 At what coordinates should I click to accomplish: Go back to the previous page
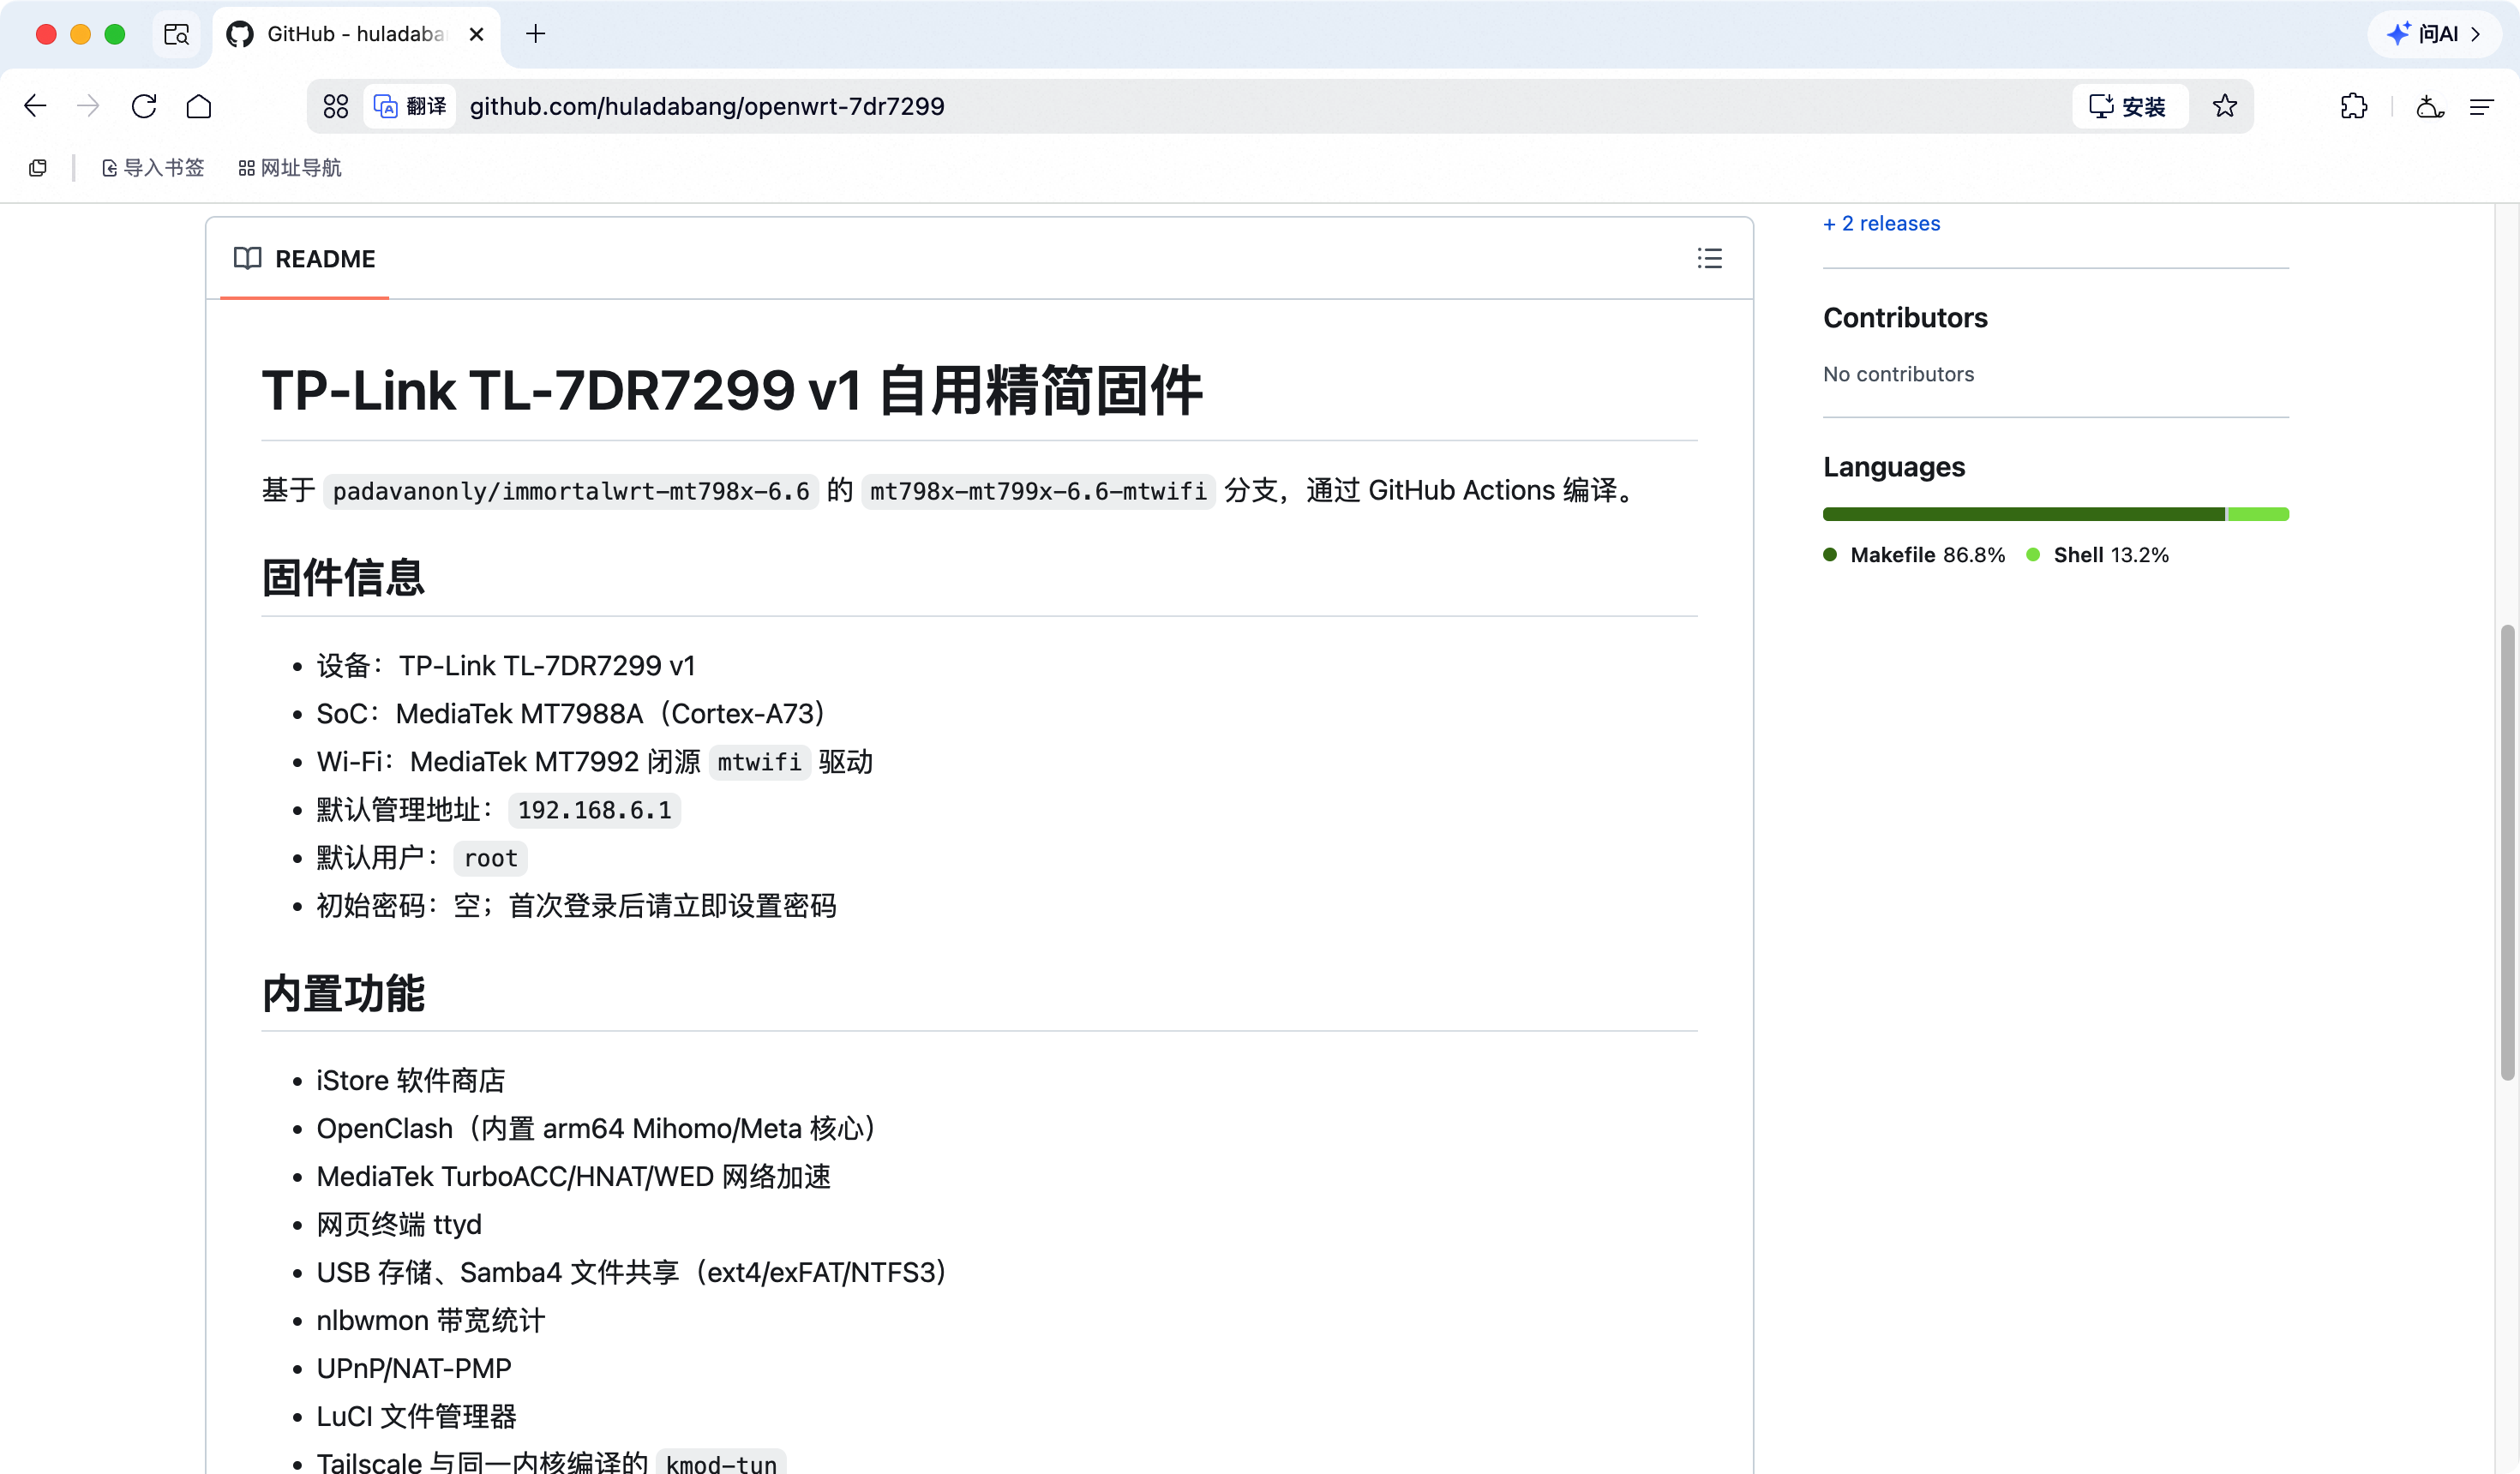35,106
